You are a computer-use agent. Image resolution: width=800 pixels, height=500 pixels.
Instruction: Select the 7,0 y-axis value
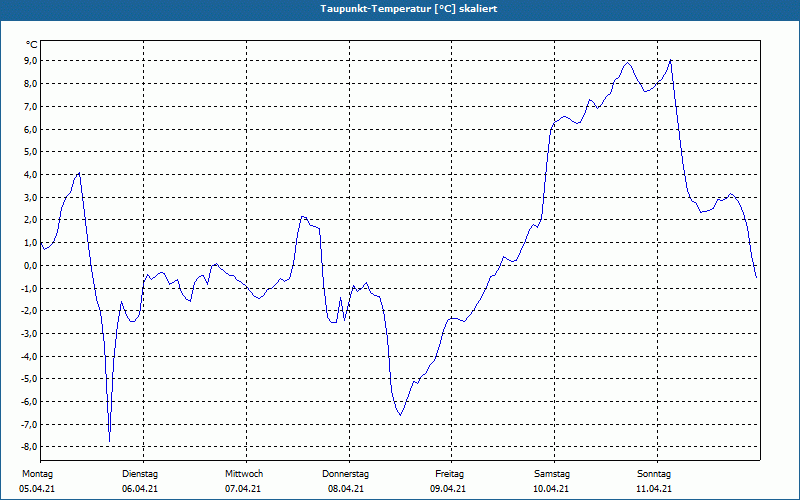(31, 107)
